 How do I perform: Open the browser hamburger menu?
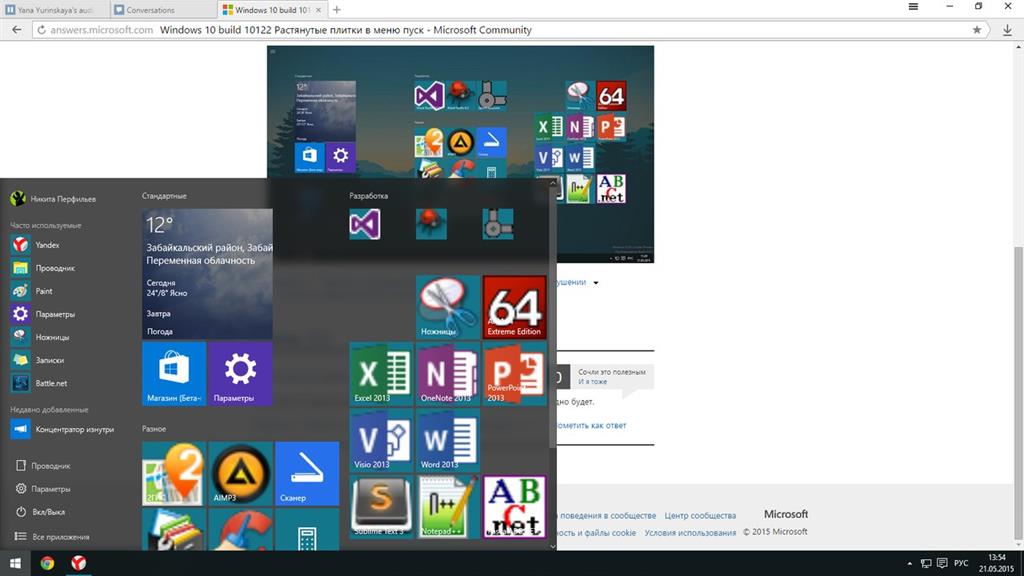913,7
